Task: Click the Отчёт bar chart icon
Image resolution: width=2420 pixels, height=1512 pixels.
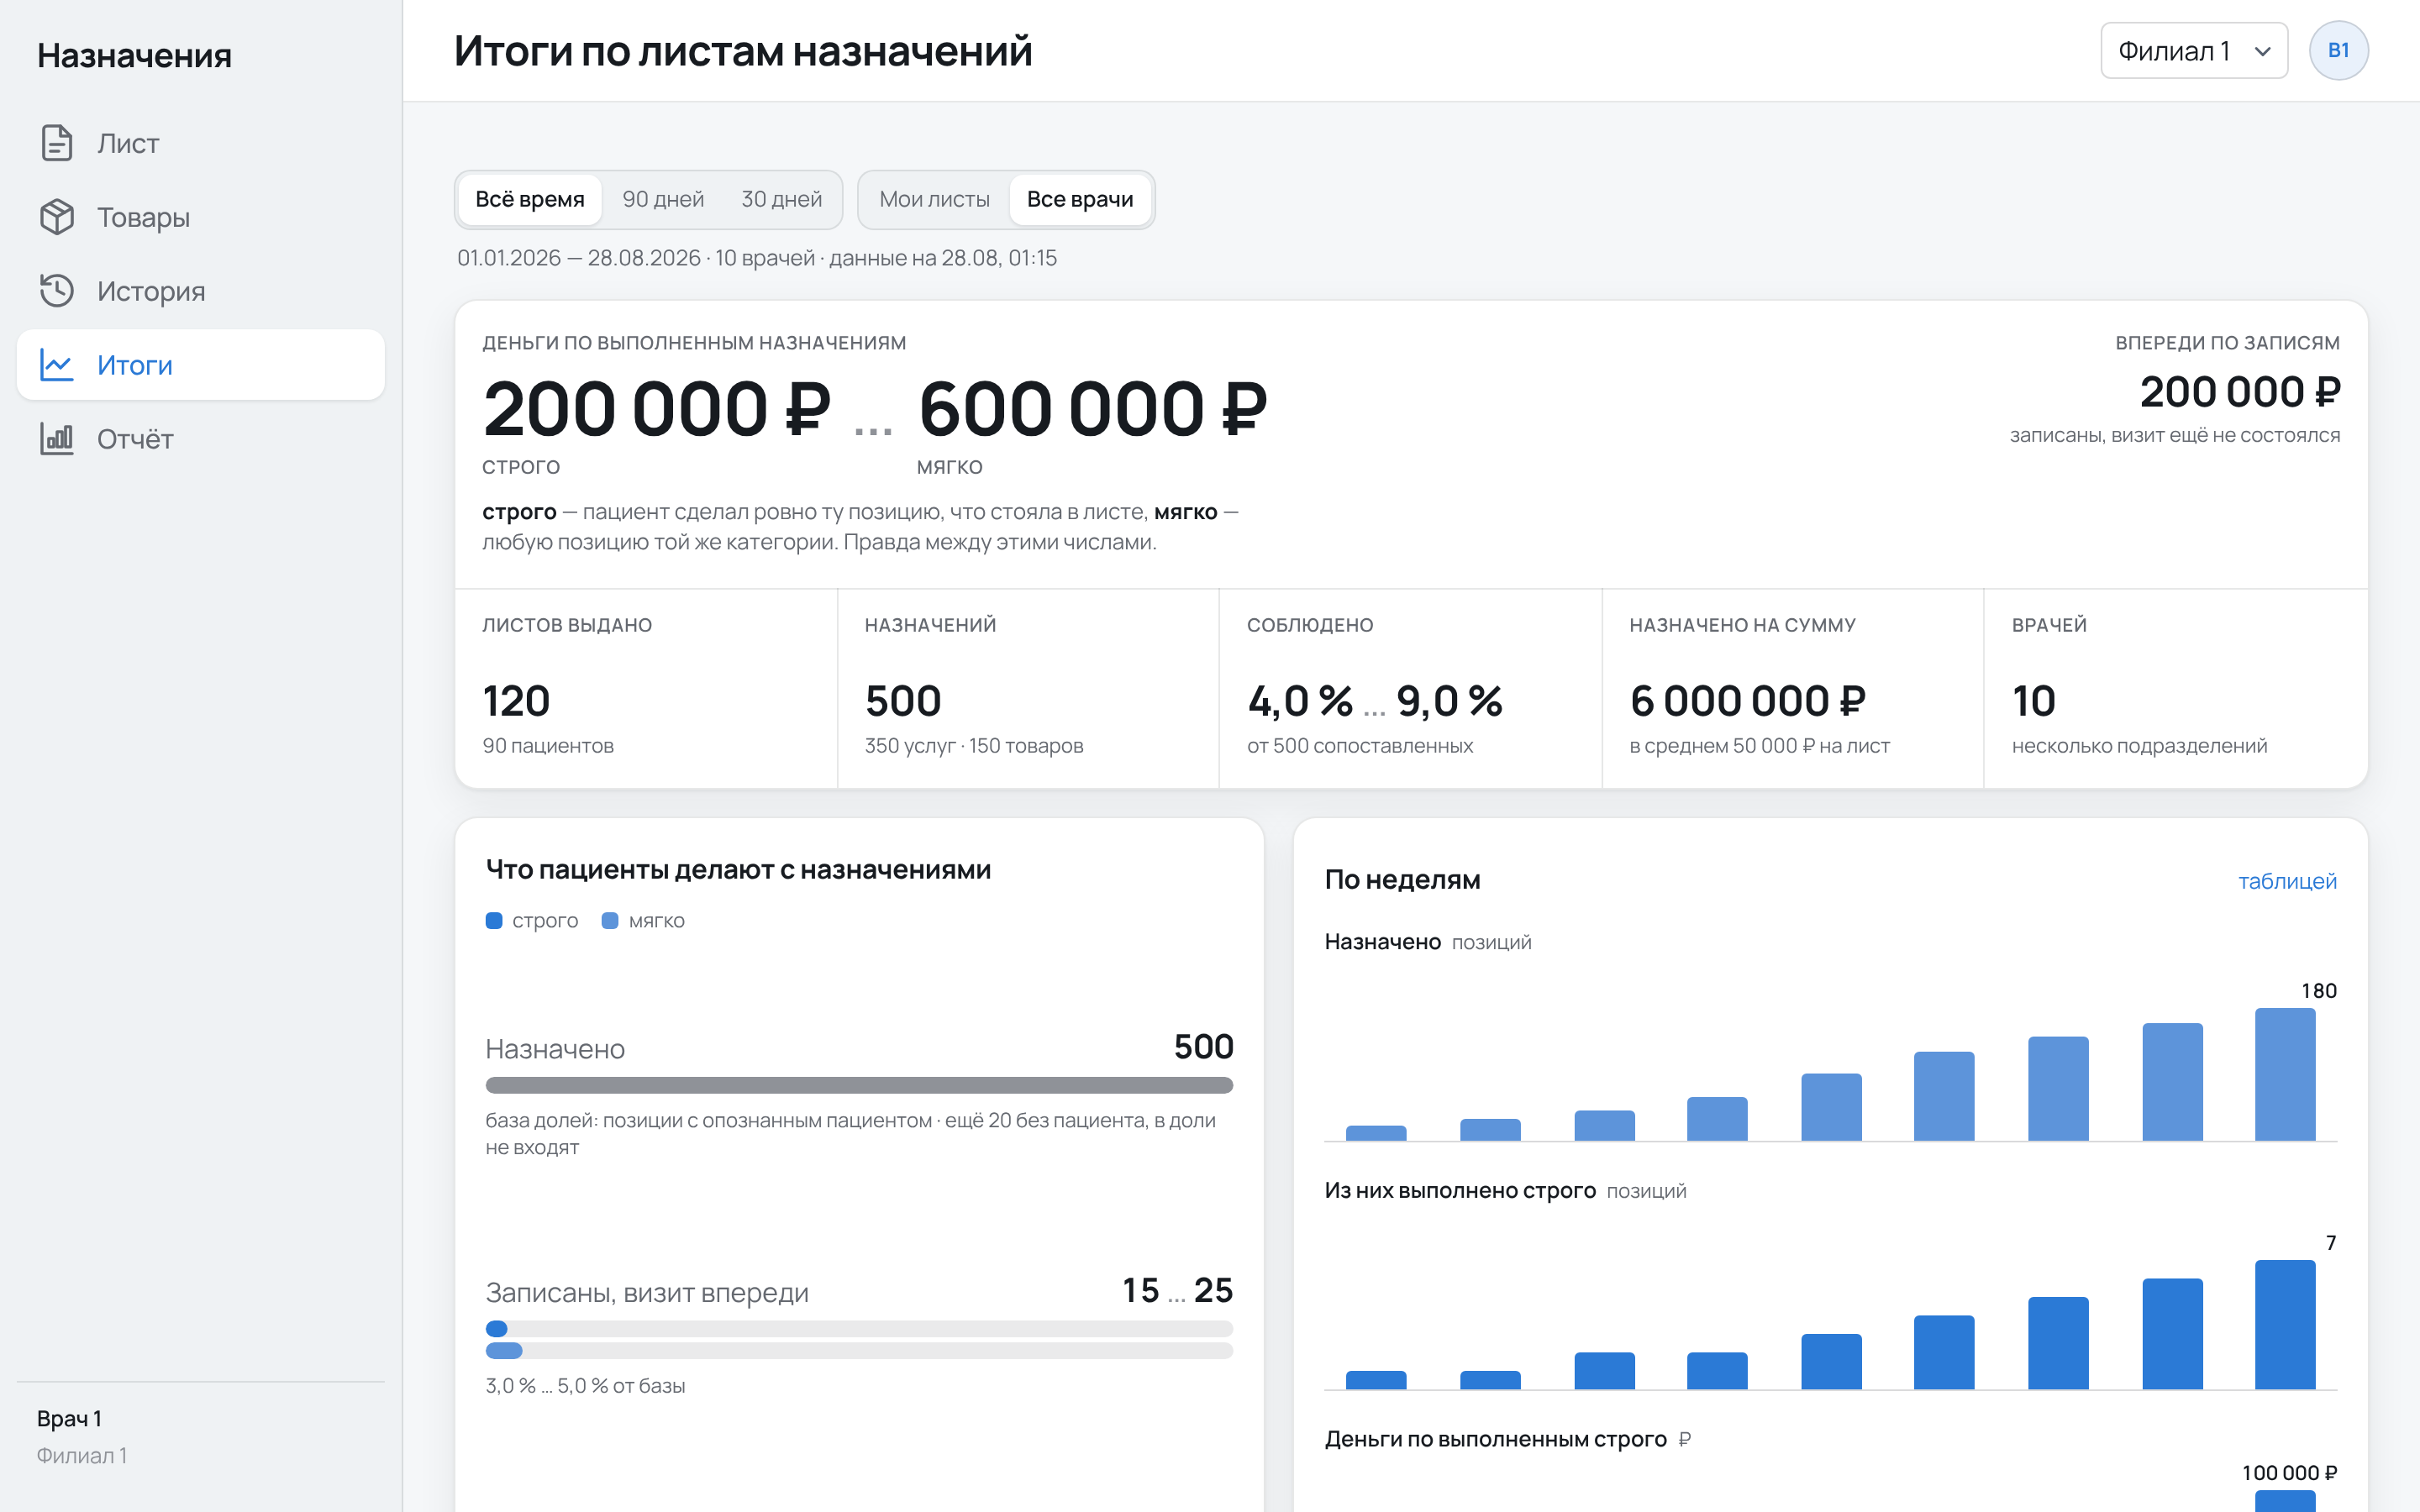Action: coord(57,439)
